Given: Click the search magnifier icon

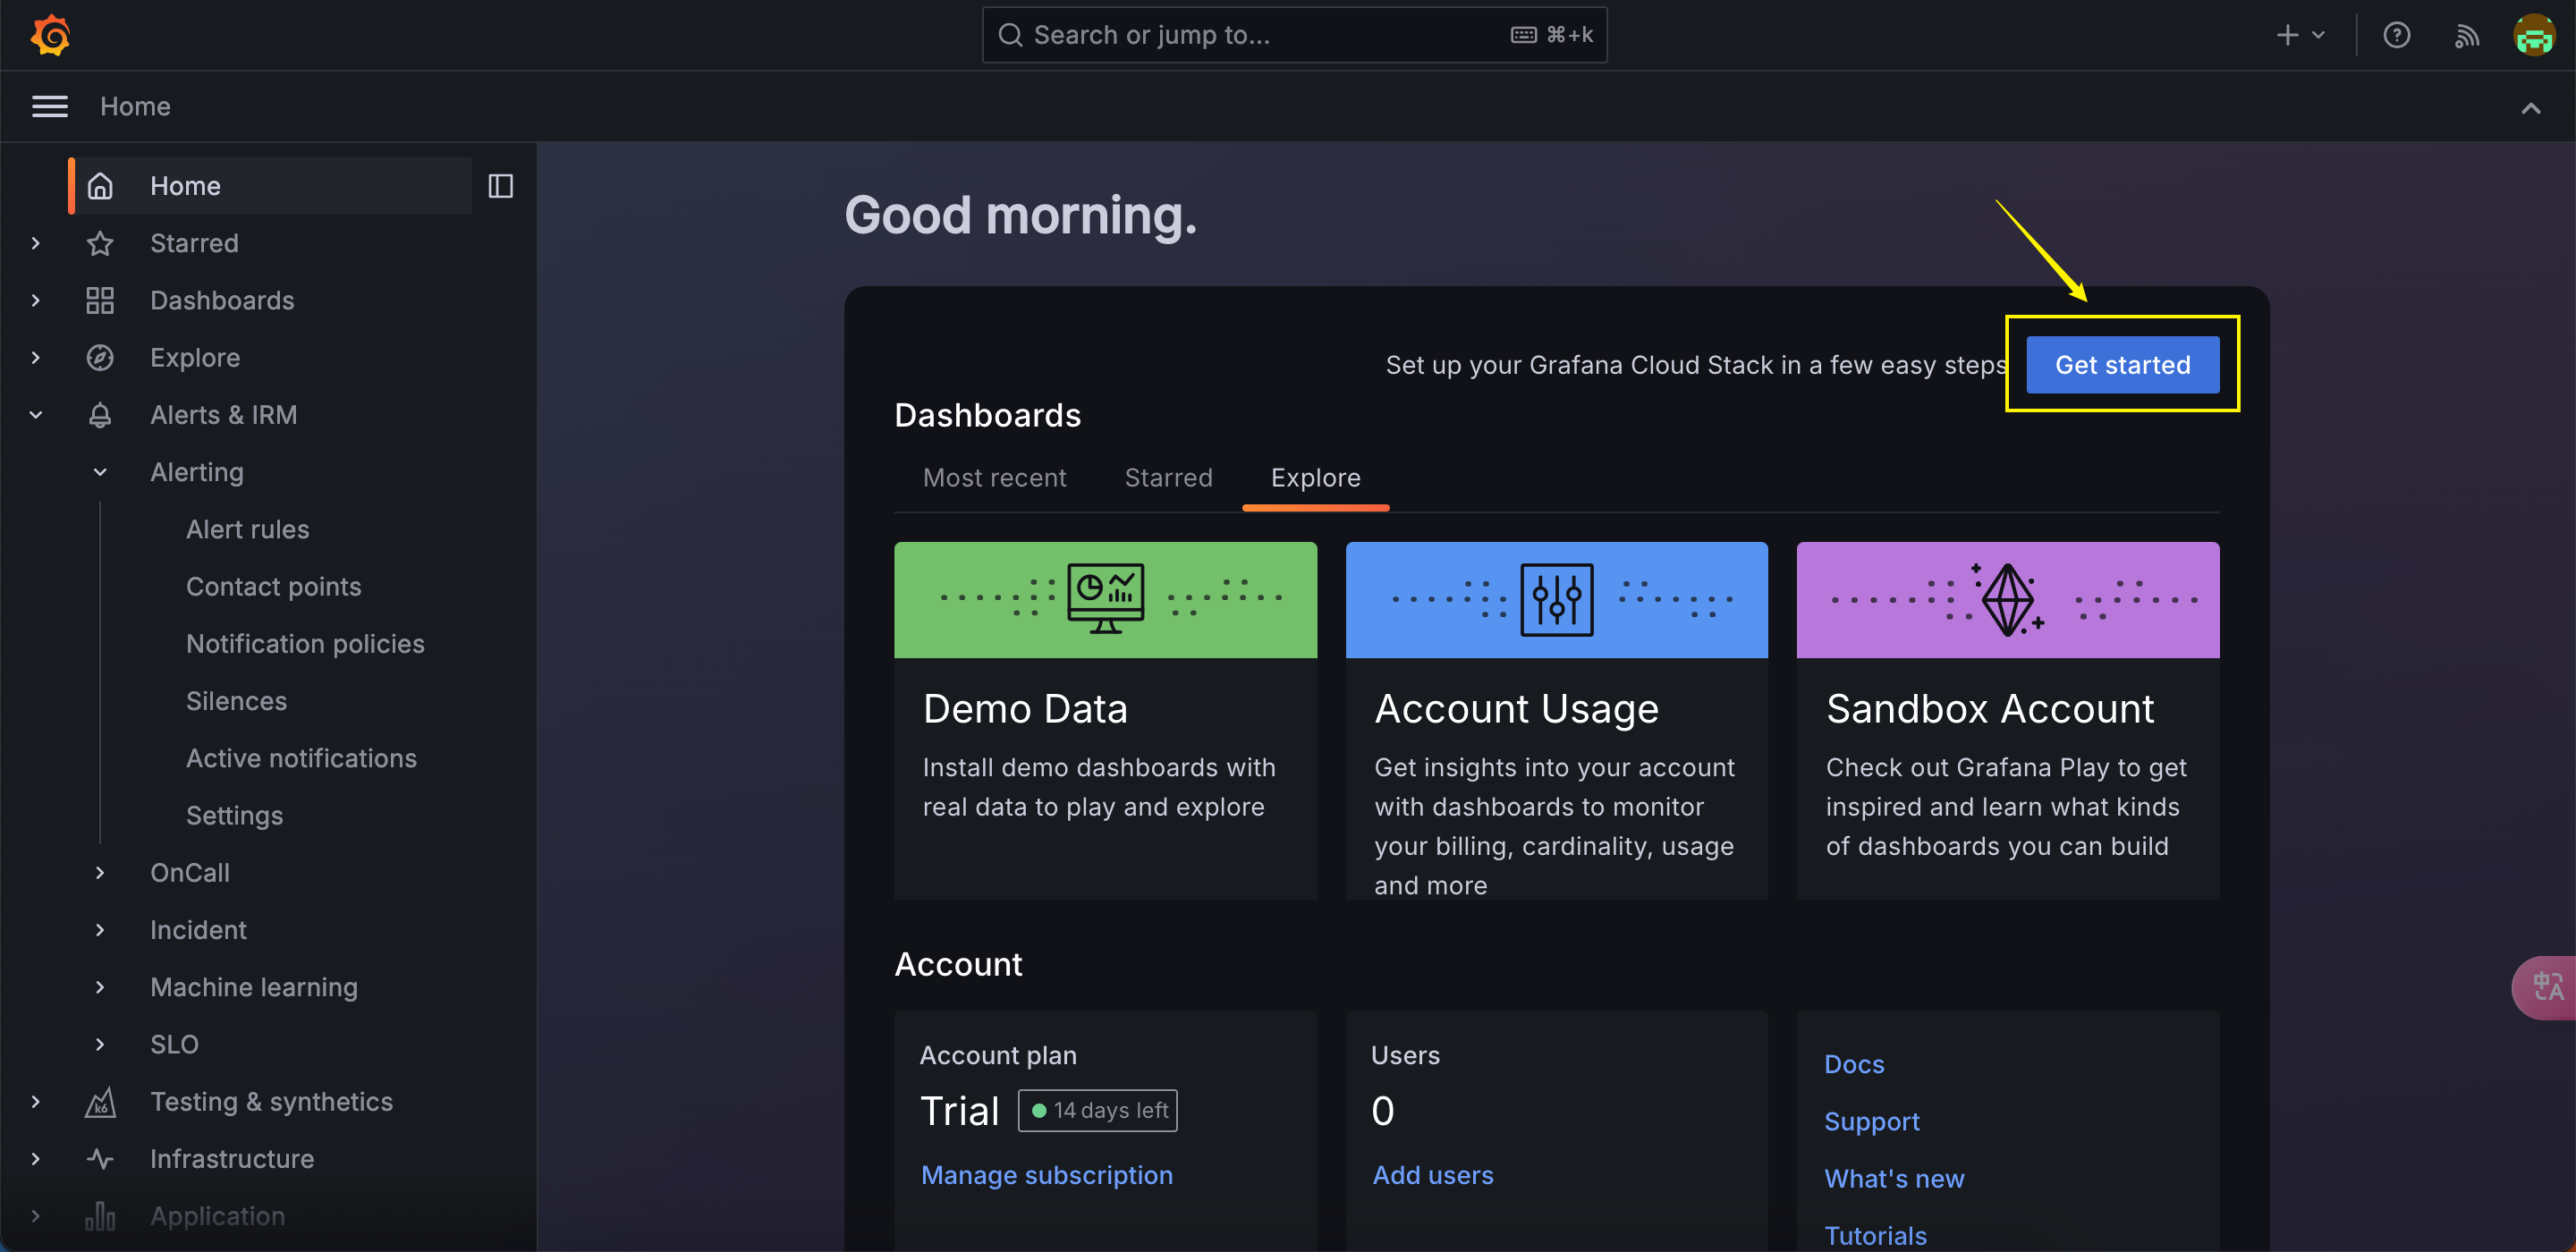Looking at the screenshot, I should [x=1010, y=35].
